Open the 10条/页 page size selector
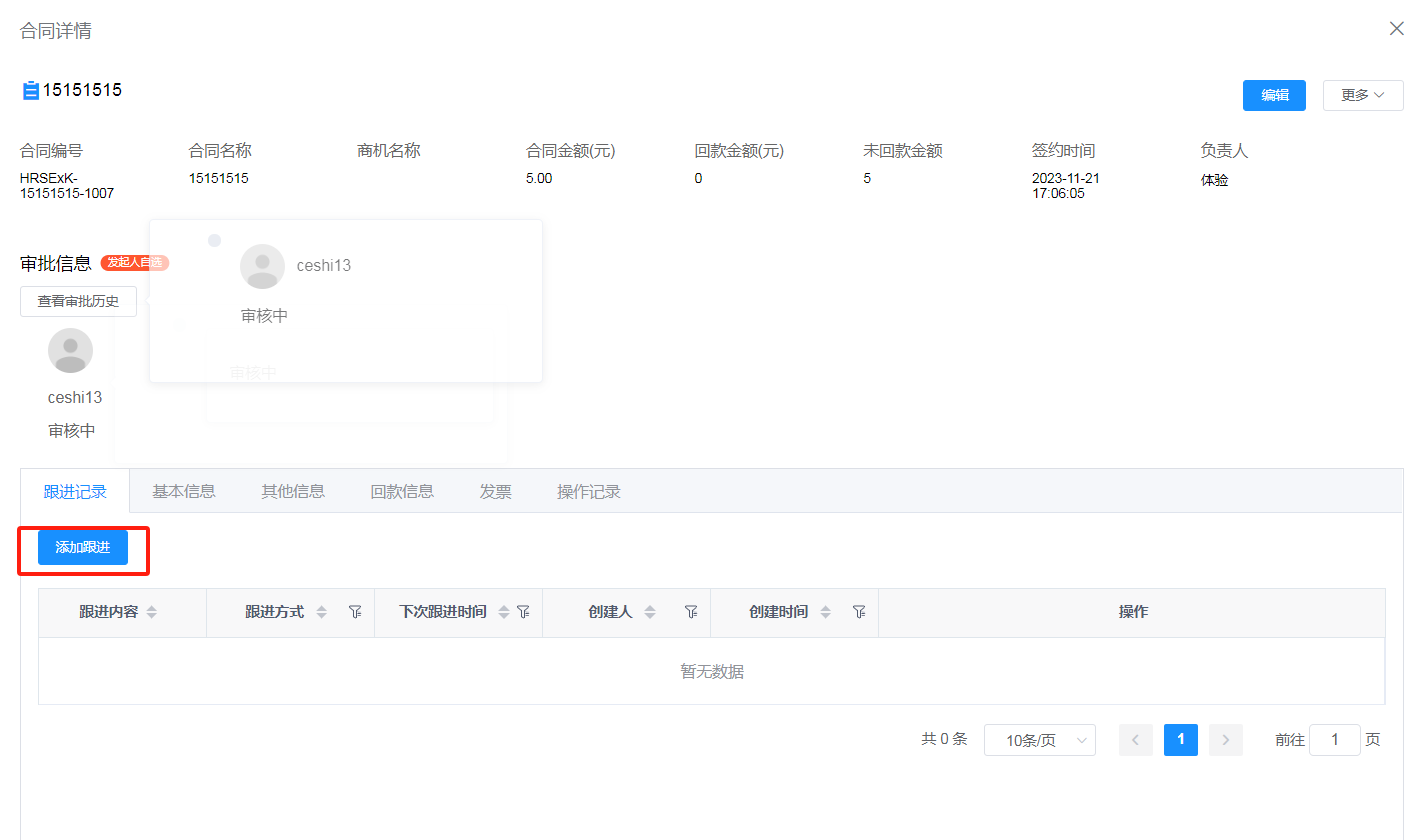 [1039, 740]
